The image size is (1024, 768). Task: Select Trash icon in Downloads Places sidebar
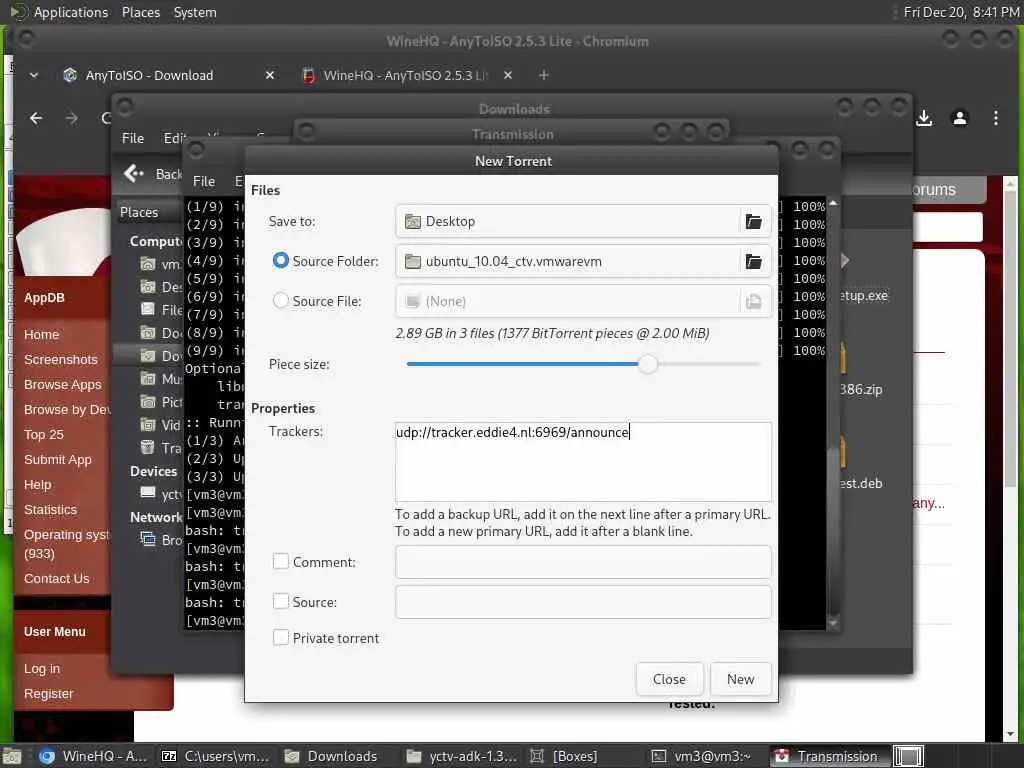pyautogui.click(x=148, y=448)
